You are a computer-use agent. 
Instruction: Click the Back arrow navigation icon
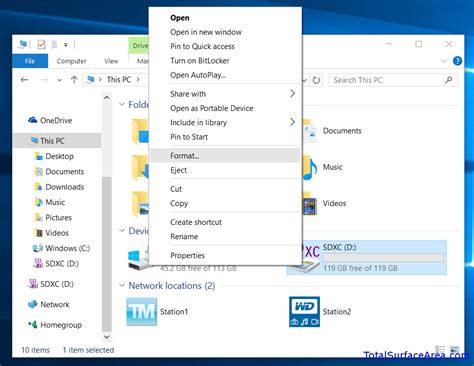coord(24,80)
